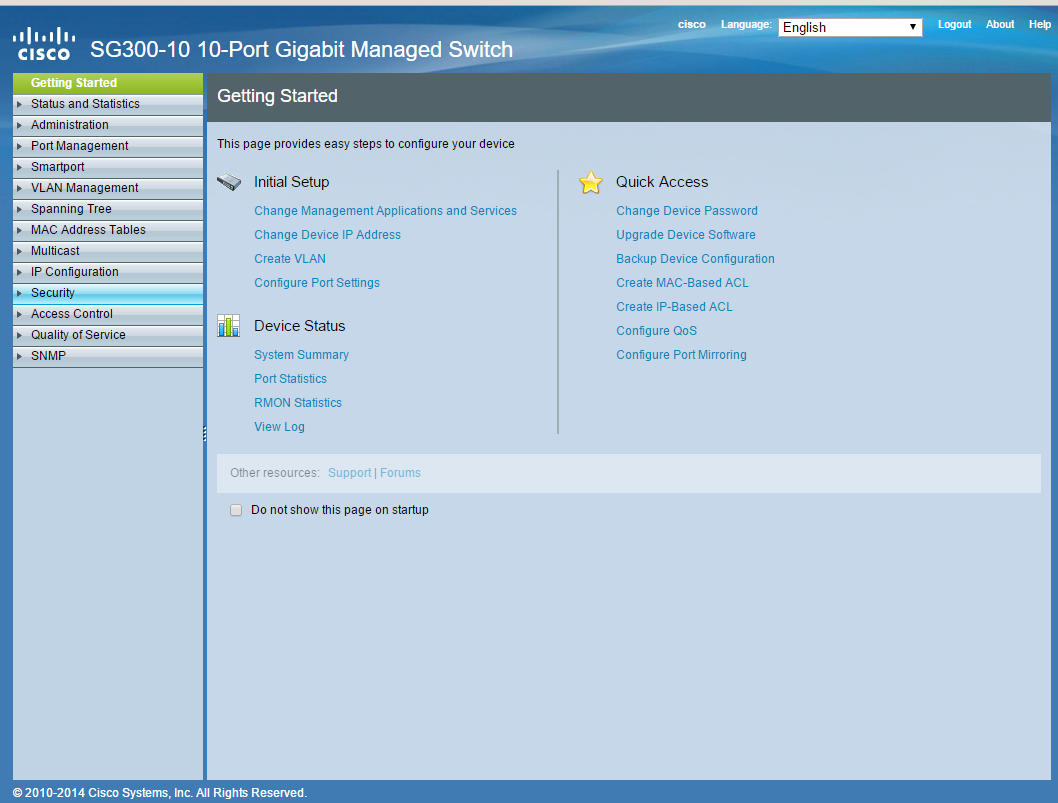Image resolution: width=1058 pixels, height=803 pixels.
Task: Open Configure Port Settings link
Action: [316, 283]
